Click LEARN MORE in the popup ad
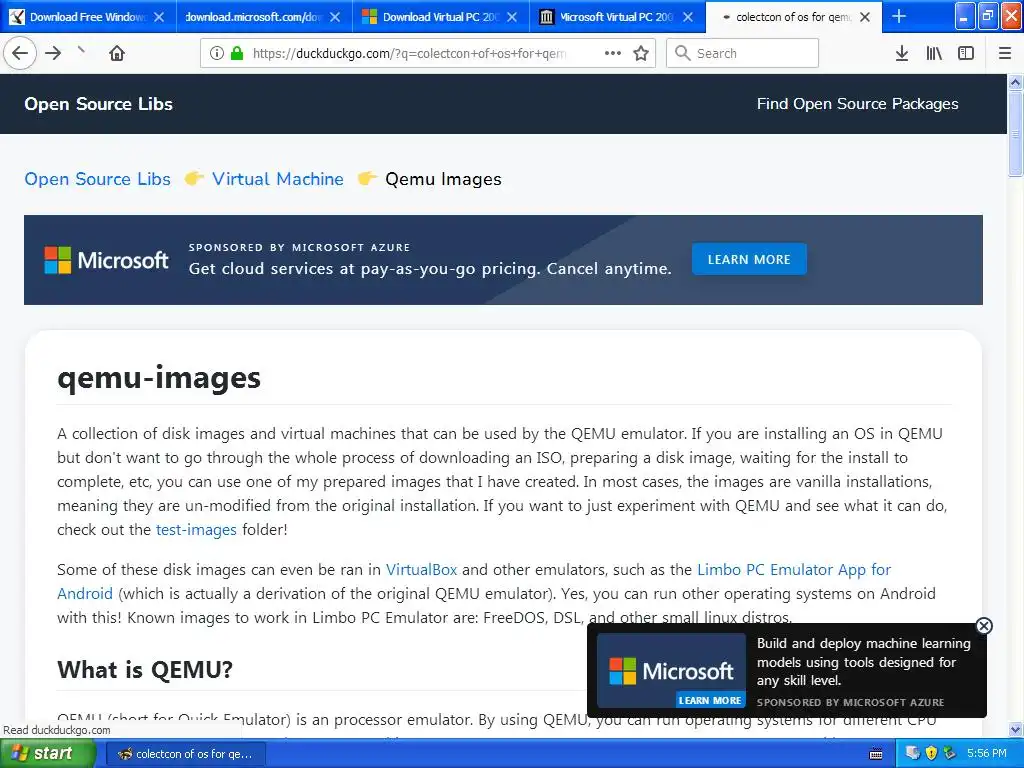 pos(710,700)
